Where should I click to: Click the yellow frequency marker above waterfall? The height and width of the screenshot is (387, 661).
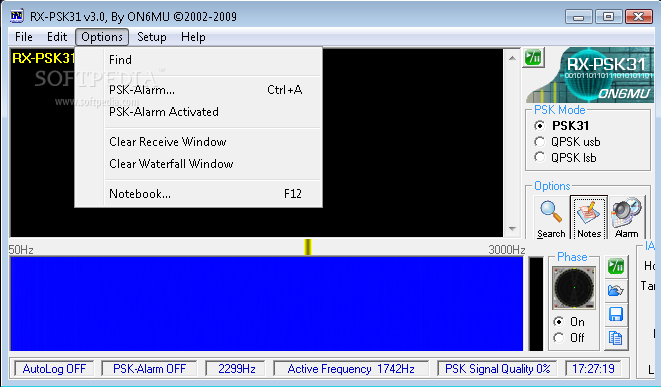point(308,247)
